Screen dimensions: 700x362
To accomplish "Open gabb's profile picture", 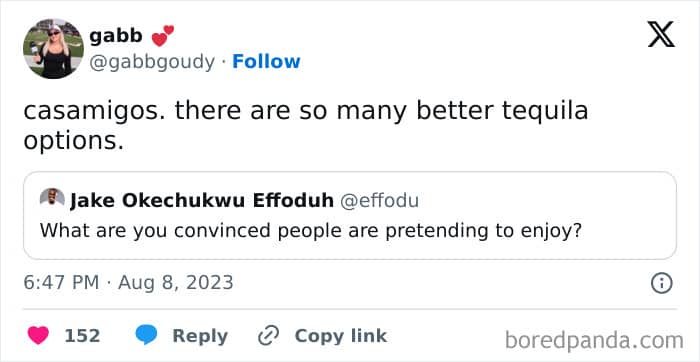I will click(x=53, y=49).
